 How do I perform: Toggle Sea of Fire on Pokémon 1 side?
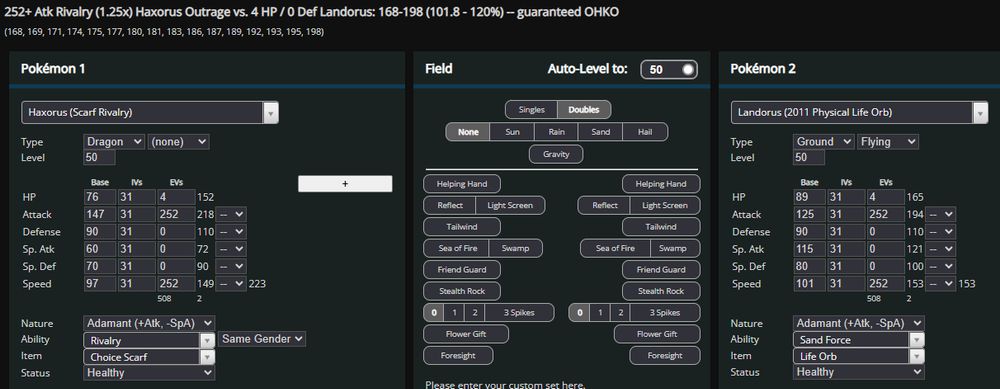pos(456,248)
